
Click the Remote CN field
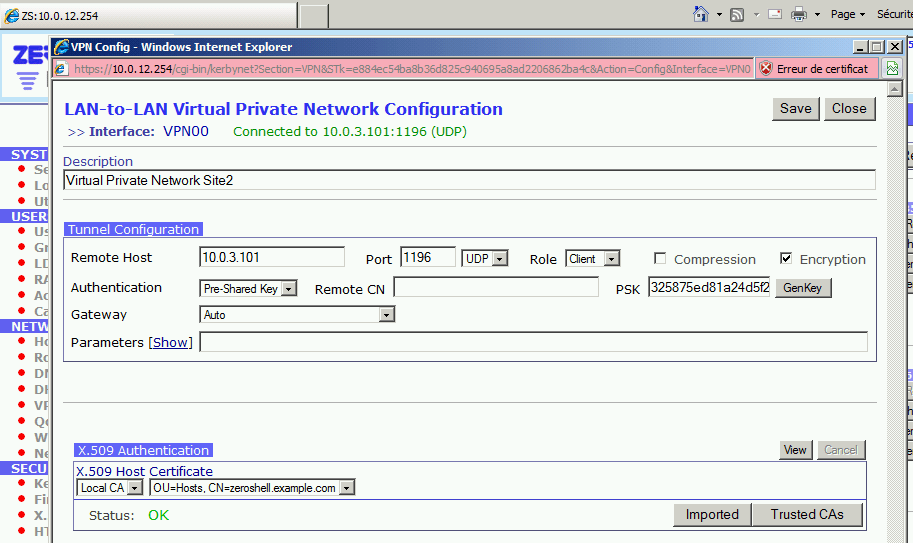[x=496, y=287]
